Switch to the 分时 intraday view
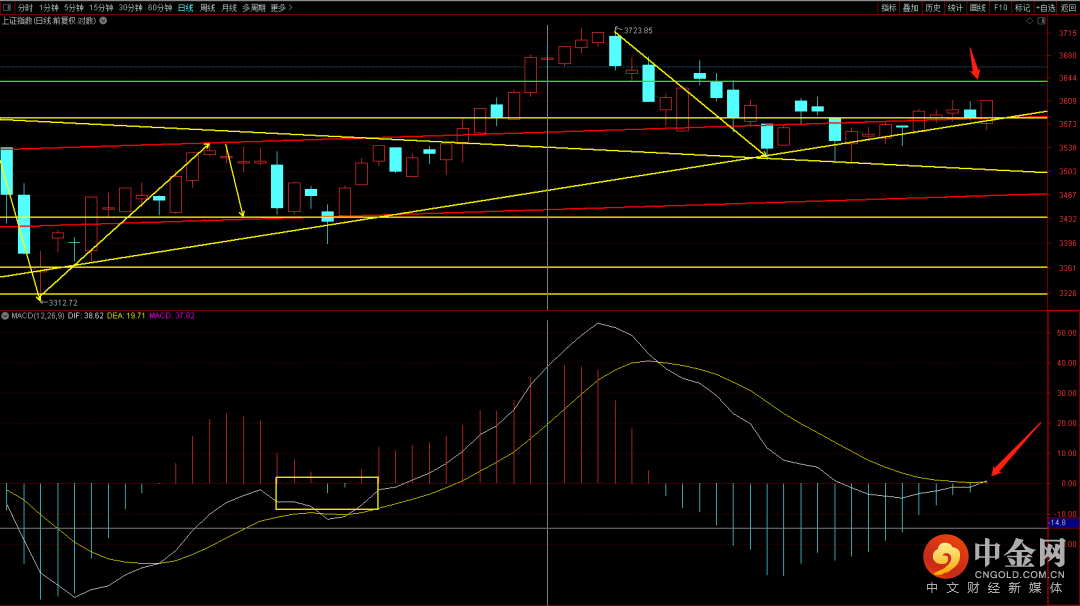 pyautogui.click(x=25, y=7)
